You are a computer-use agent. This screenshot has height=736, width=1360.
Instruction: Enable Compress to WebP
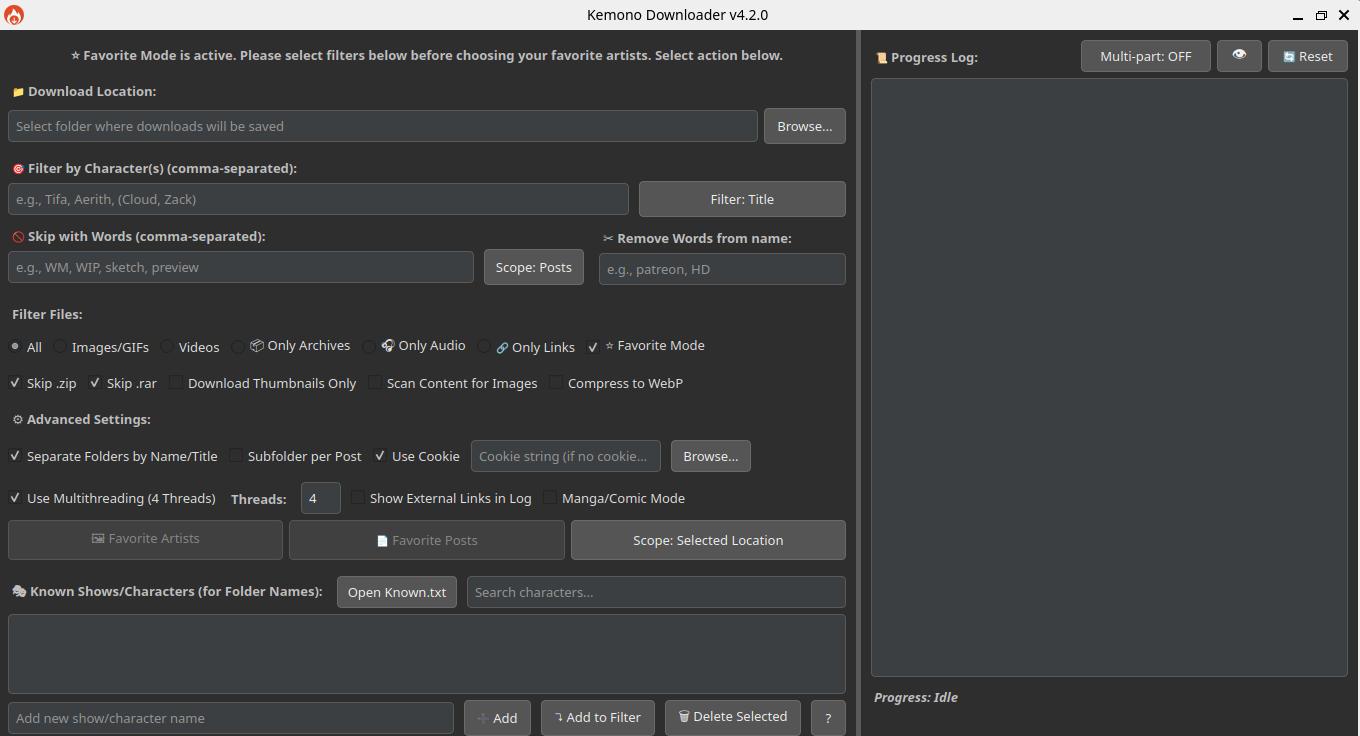557,382
